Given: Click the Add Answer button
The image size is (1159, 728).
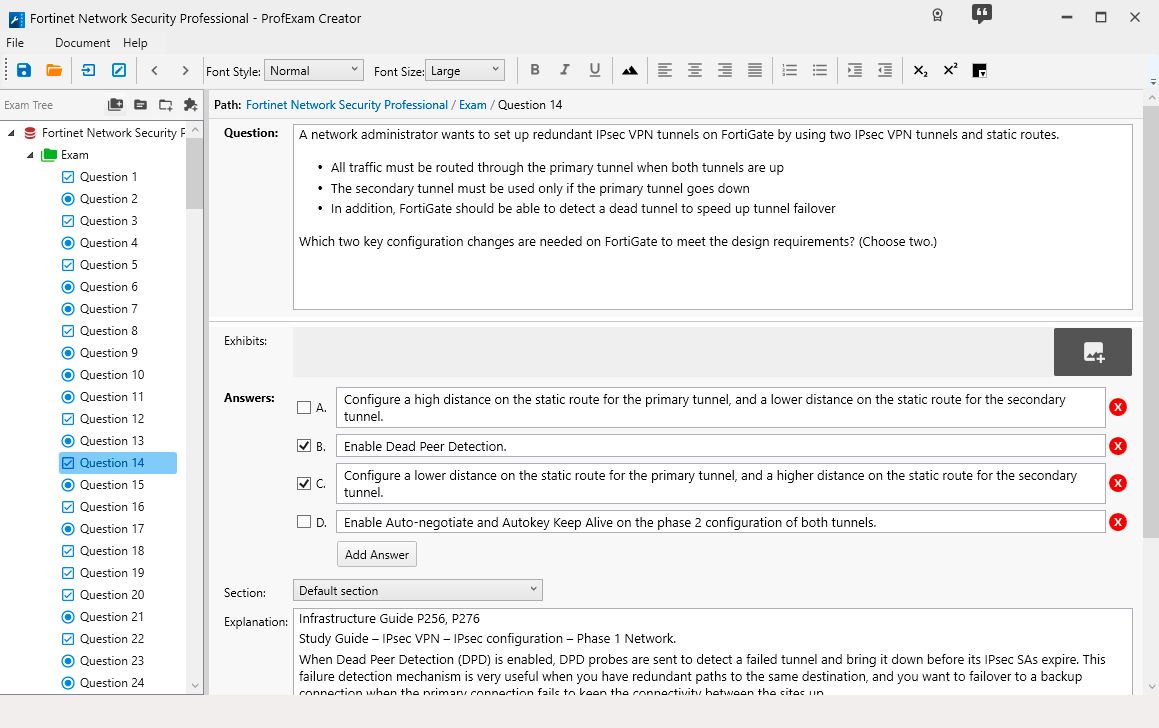Looking at the screenshot, I should [376, 553].
